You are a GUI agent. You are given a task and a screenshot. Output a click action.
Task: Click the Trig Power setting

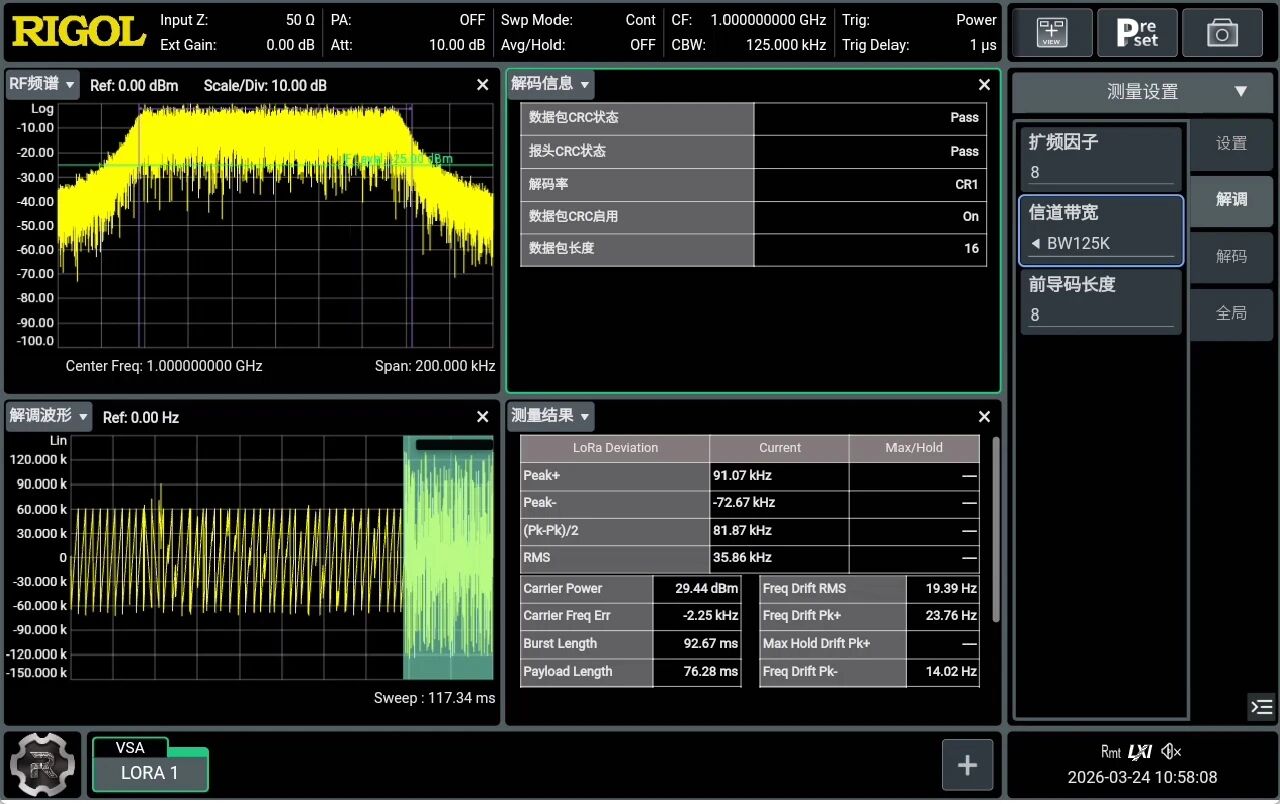pyautogui.click(x=919, y=20)
